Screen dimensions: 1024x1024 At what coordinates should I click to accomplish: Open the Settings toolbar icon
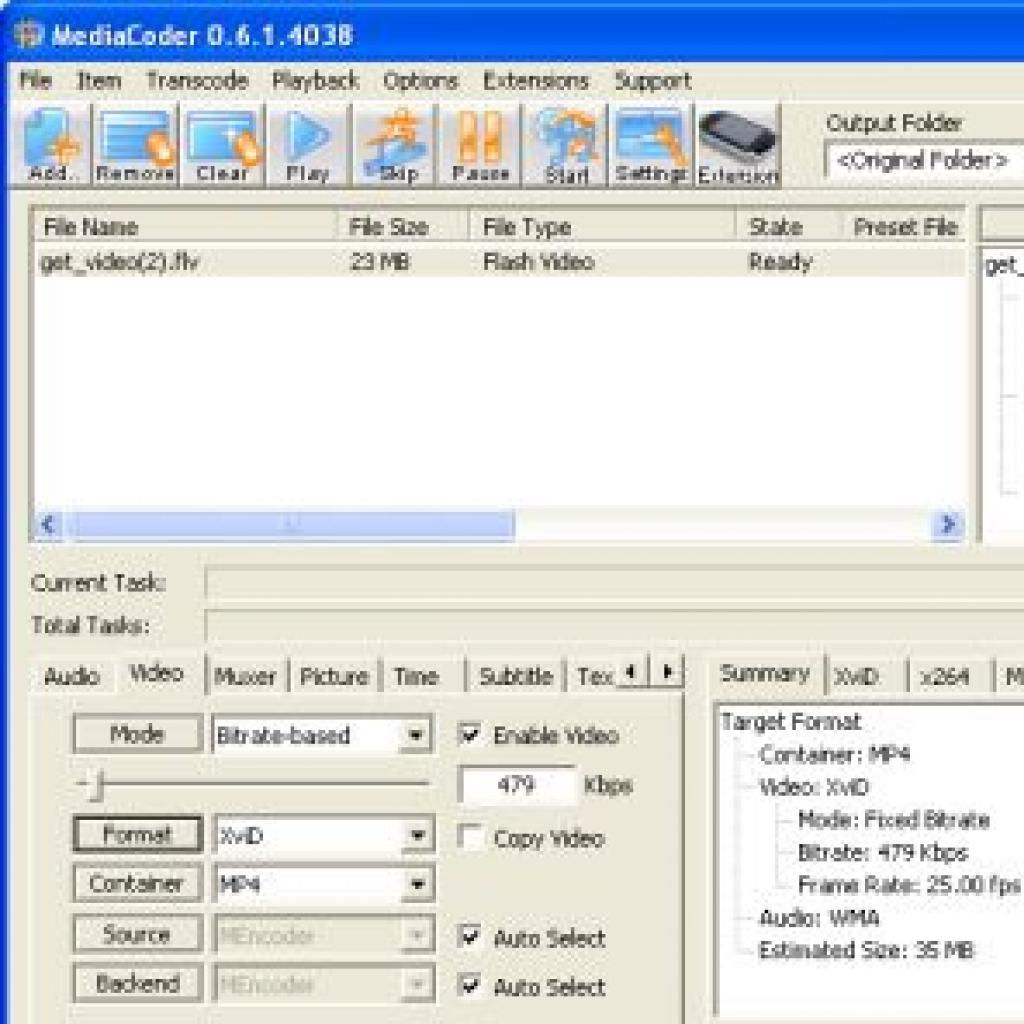click(x=651, y=146)
